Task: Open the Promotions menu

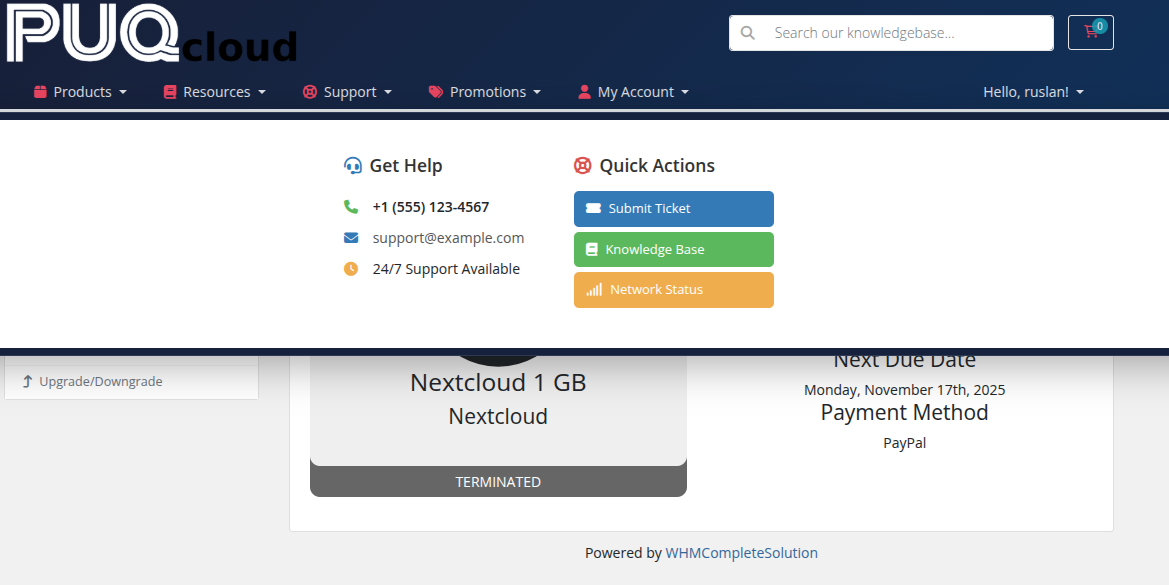Action: click(x=485, y=92)
